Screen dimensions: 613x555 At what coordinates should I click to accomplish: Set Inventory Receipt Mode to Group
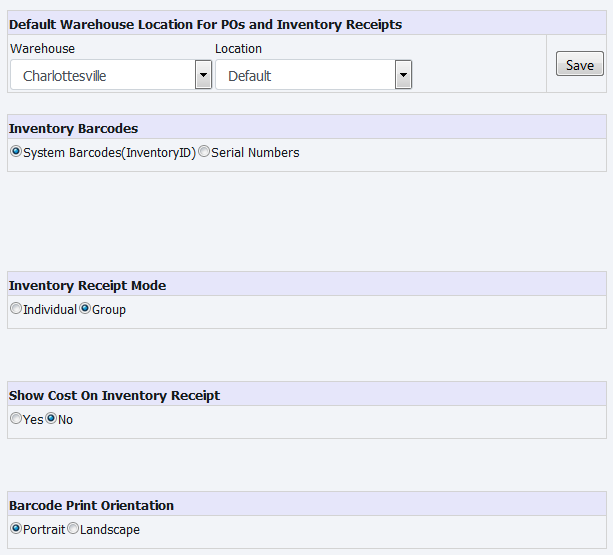[85, 310]
